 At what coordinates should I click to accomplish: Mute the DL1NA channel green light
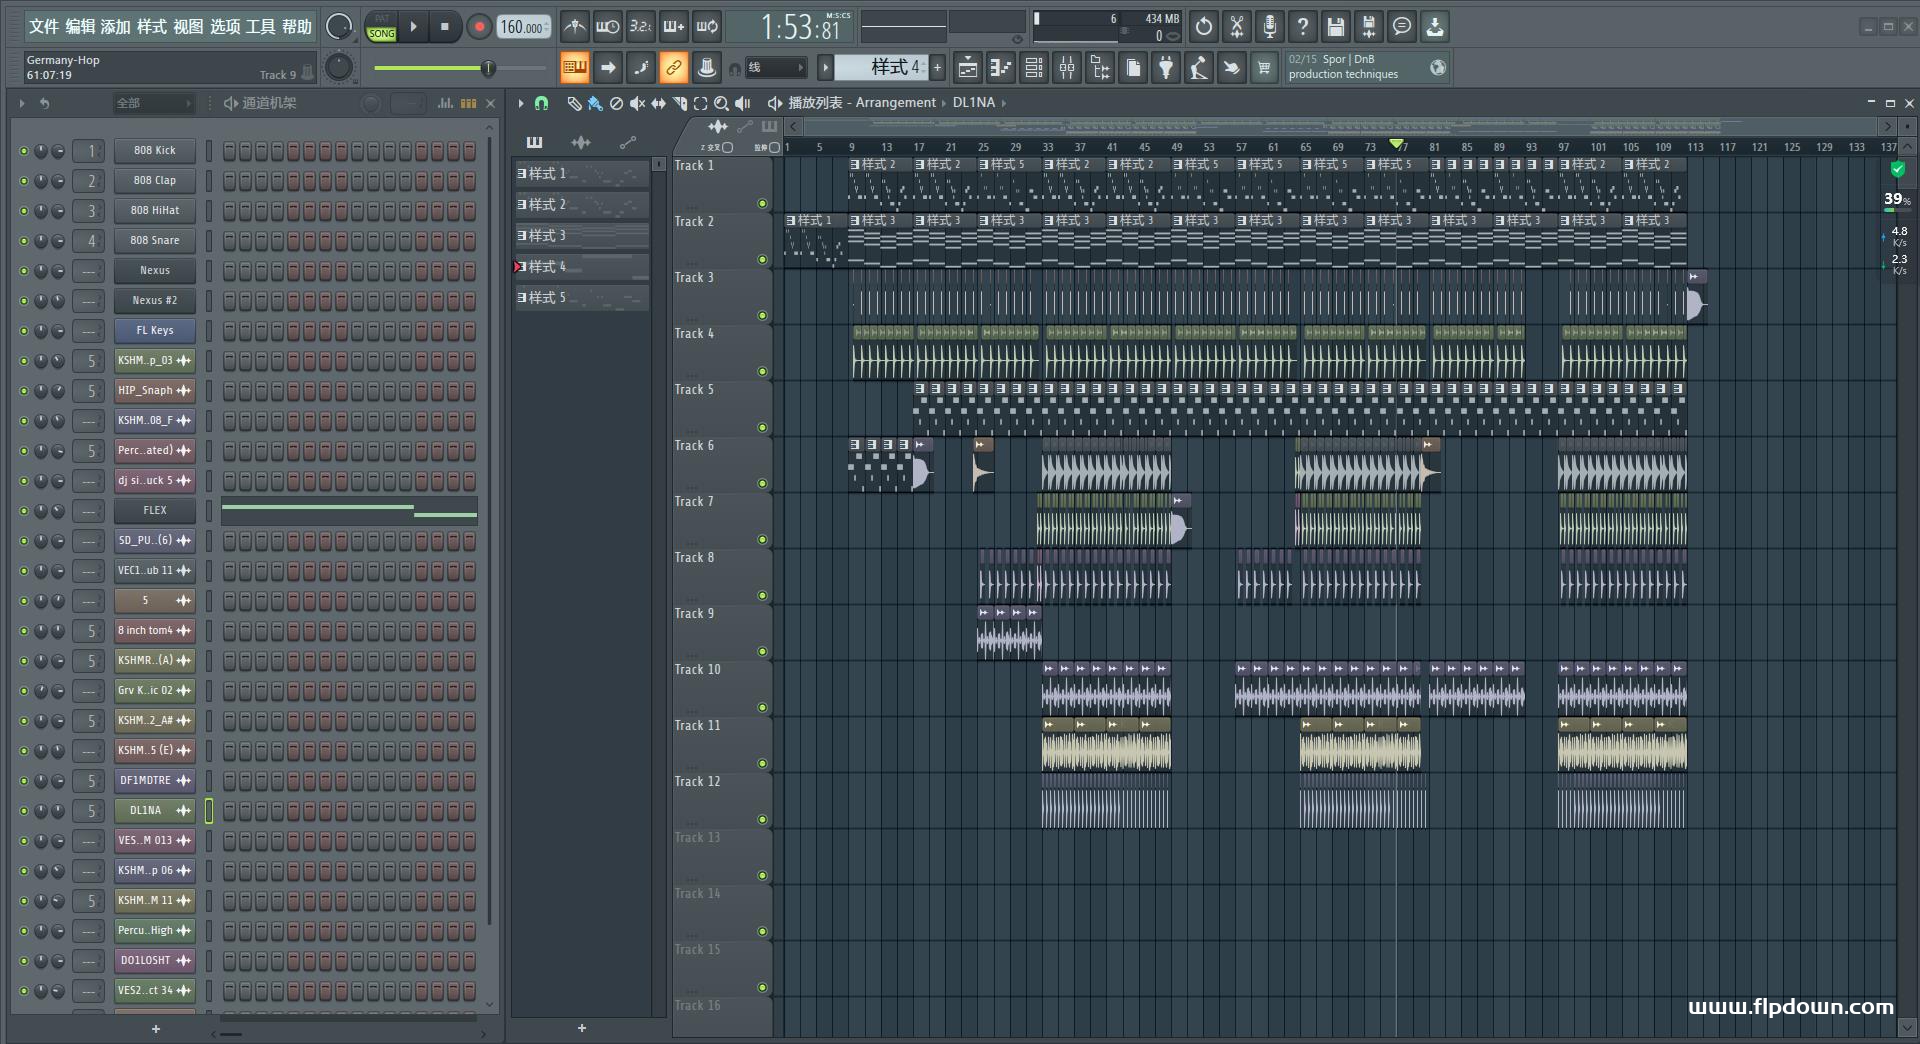tap(24, 811)
